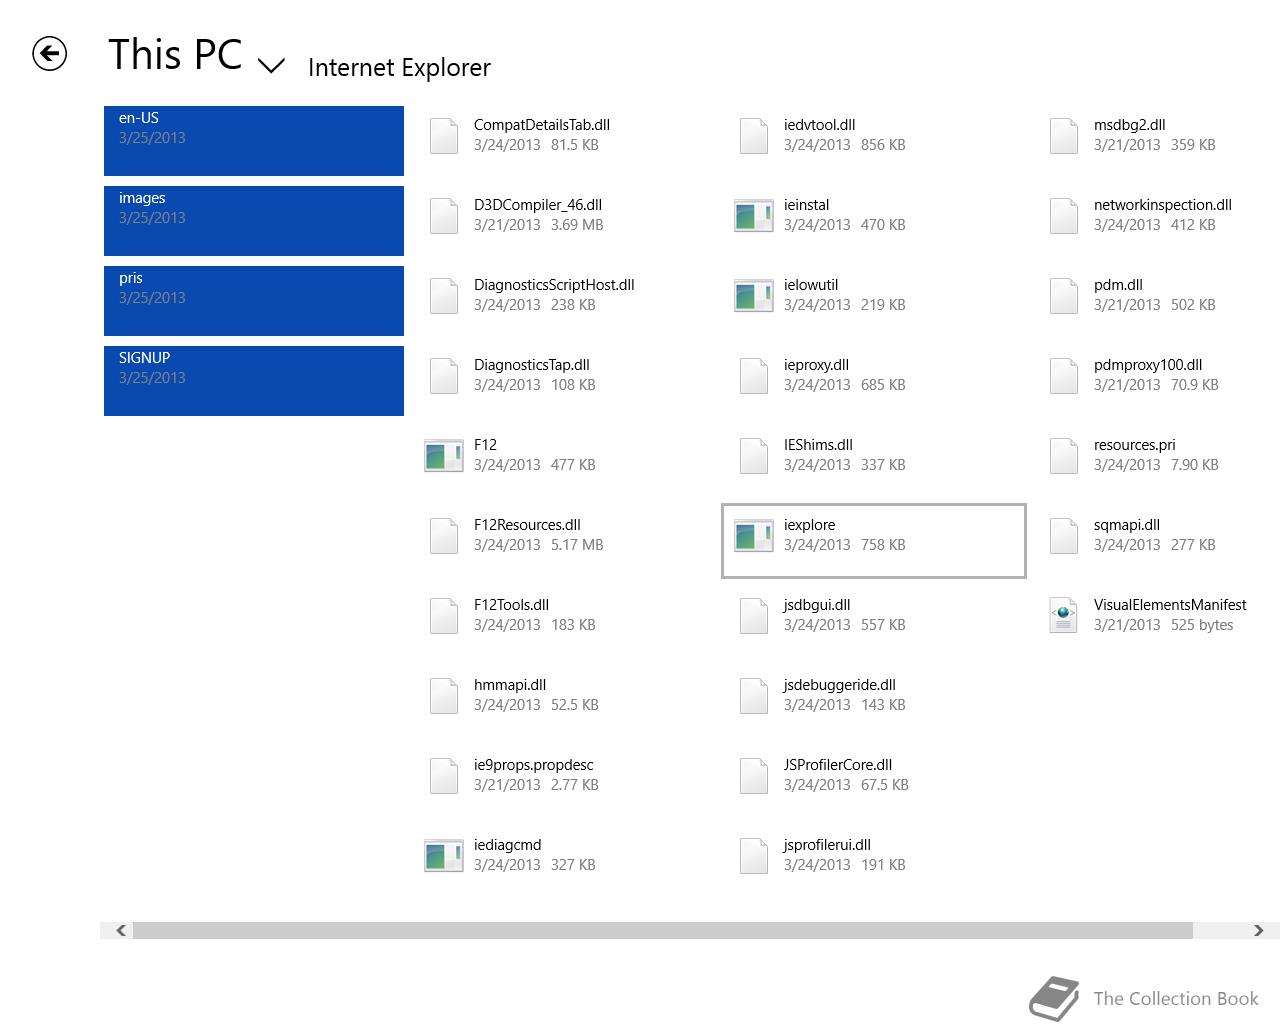Viewport: 1280px width, 1024px height.
Task: Select the iediagcmd application icon
Action: [x=444, y=856]
